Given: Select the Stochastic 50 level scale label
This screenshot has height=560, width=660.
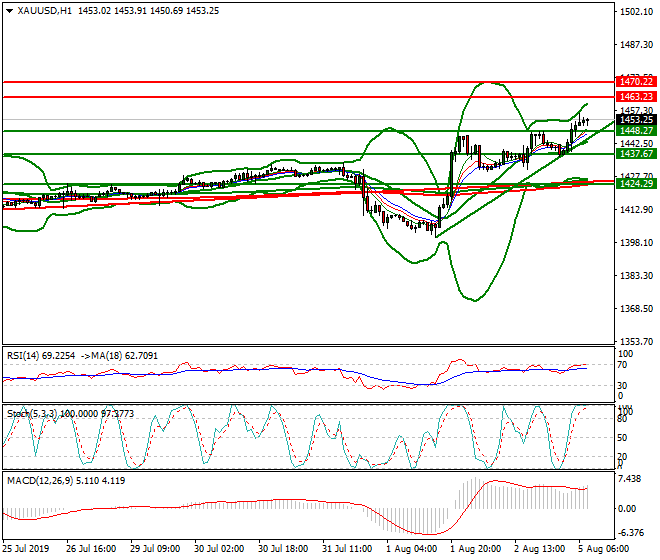Looking at the screenshot, I should click(x=622, y=438).
